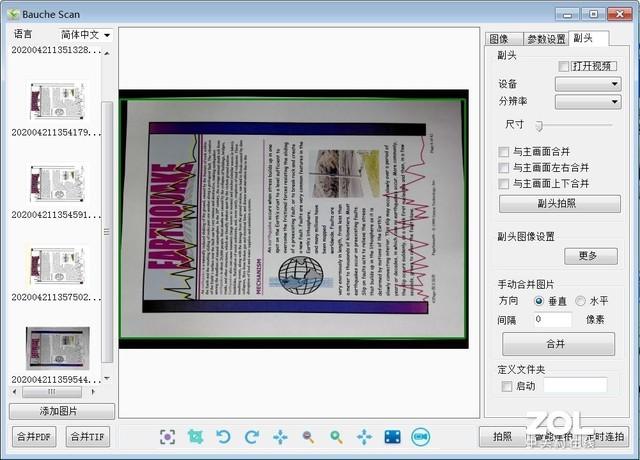
Task: Open the 分辨率 resolution dropdown
Action: pyautogui.click(x=588, y=101)
